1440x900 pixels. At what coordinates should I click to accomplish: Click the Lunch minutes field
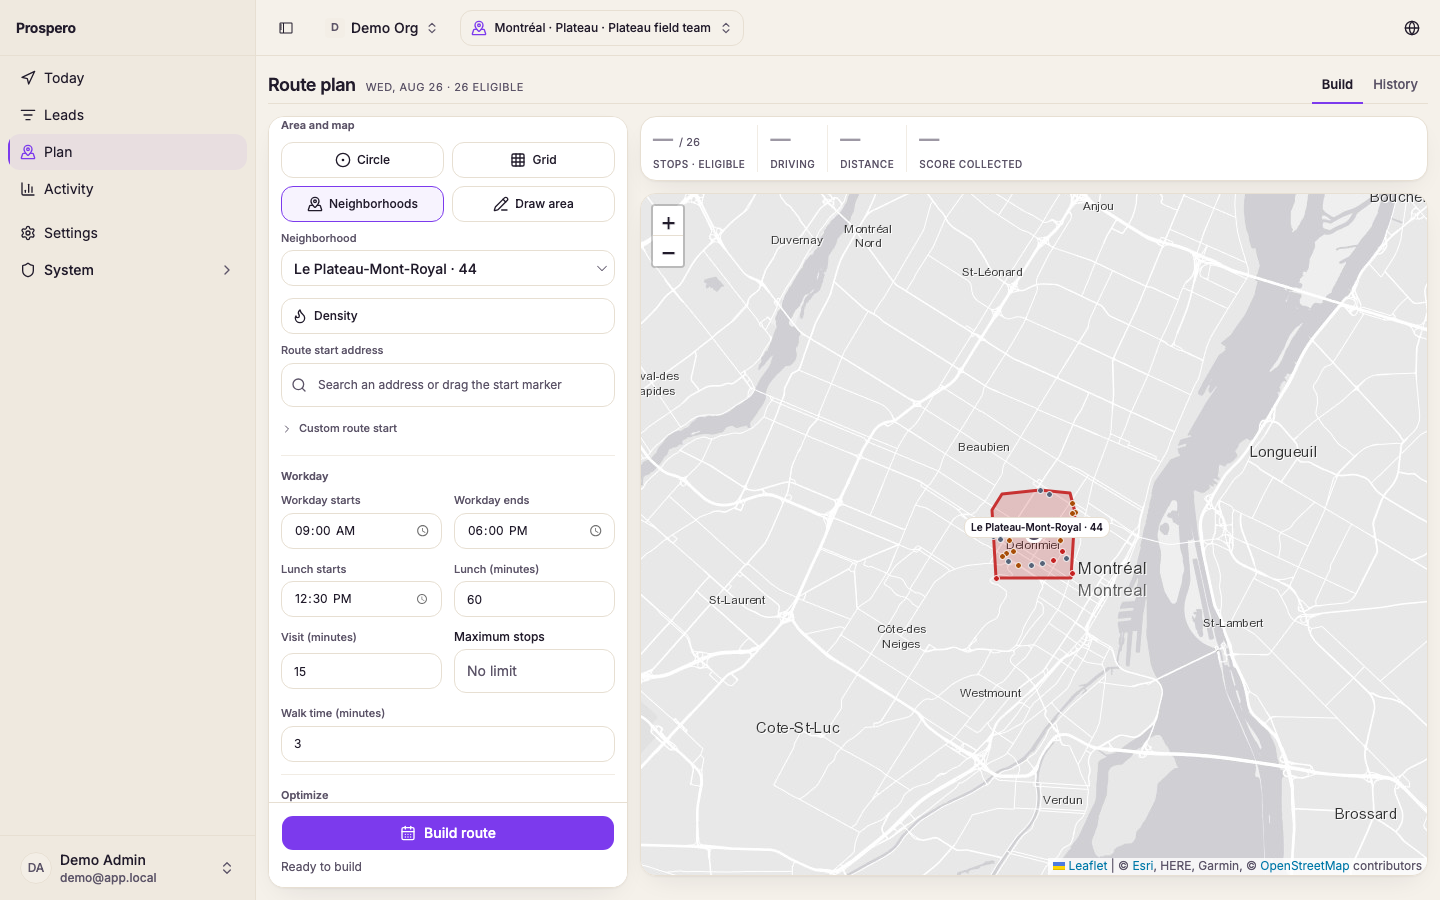point(534,599)
